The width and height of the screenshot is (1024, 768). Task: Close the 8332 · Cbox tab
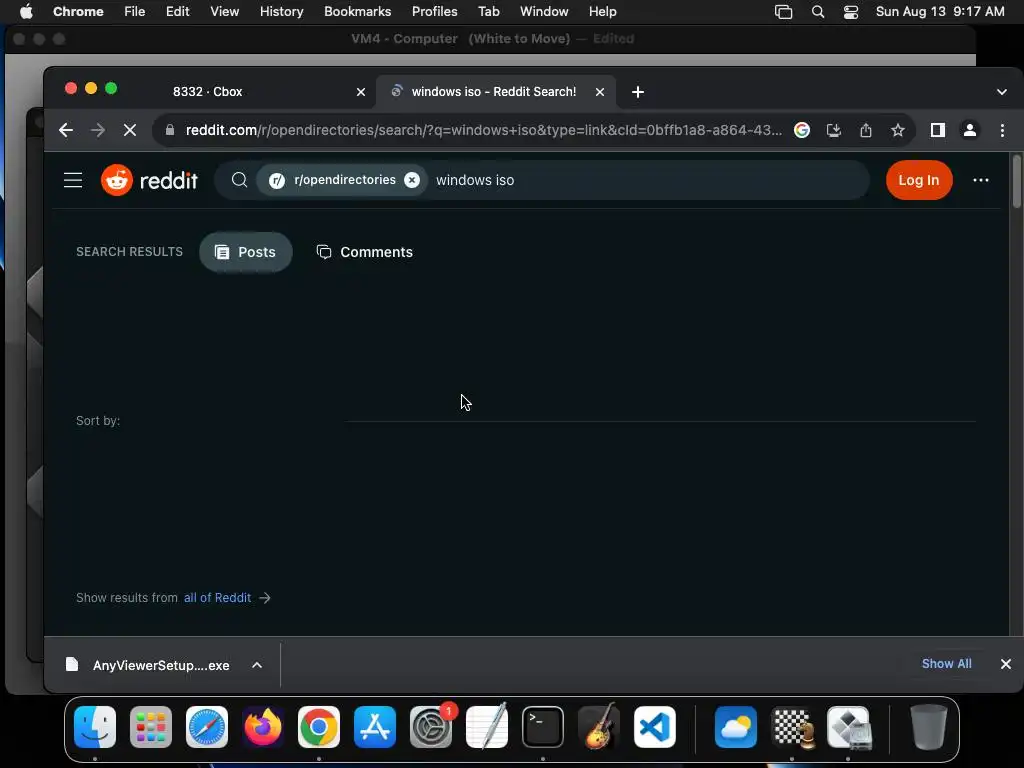pos(360,92)
